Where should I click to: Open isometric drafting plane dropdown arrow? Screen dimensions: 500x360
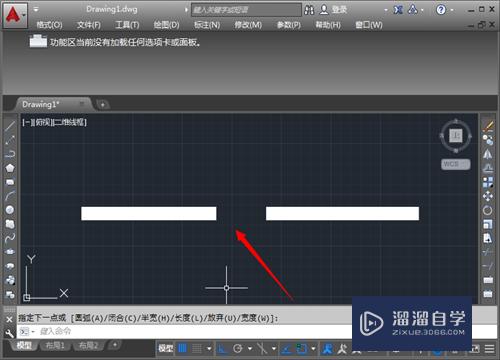pos(274,349)
